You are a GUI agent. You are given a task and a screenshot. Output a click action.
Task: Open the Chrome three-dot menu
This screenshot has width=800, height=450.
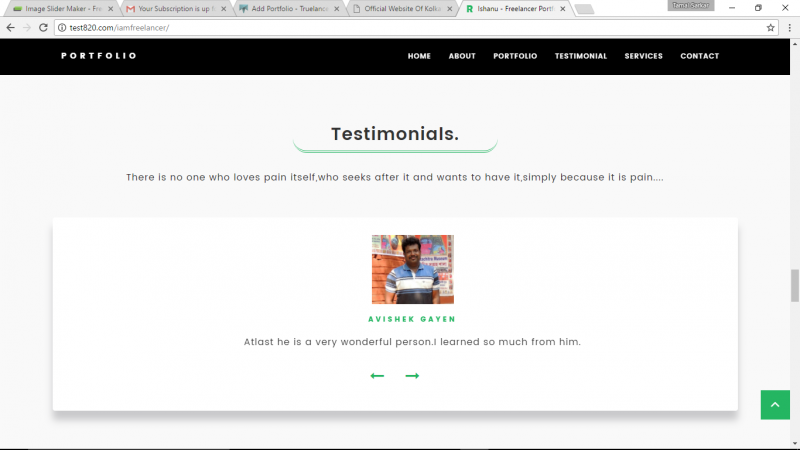click(x=789, y=27)
